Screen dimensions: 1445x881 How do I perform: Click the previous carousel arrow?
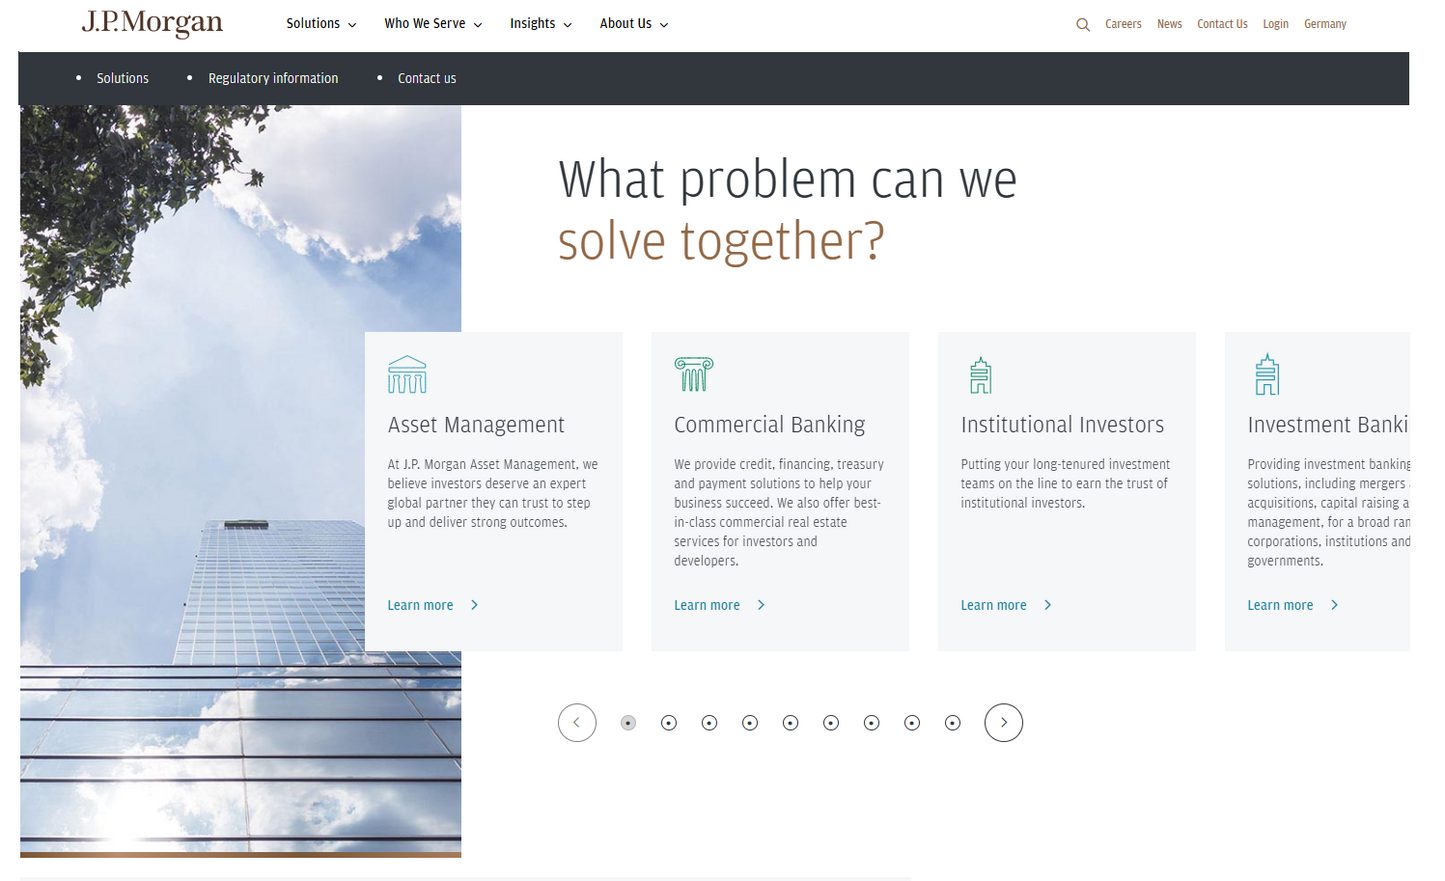pos(577,722)
